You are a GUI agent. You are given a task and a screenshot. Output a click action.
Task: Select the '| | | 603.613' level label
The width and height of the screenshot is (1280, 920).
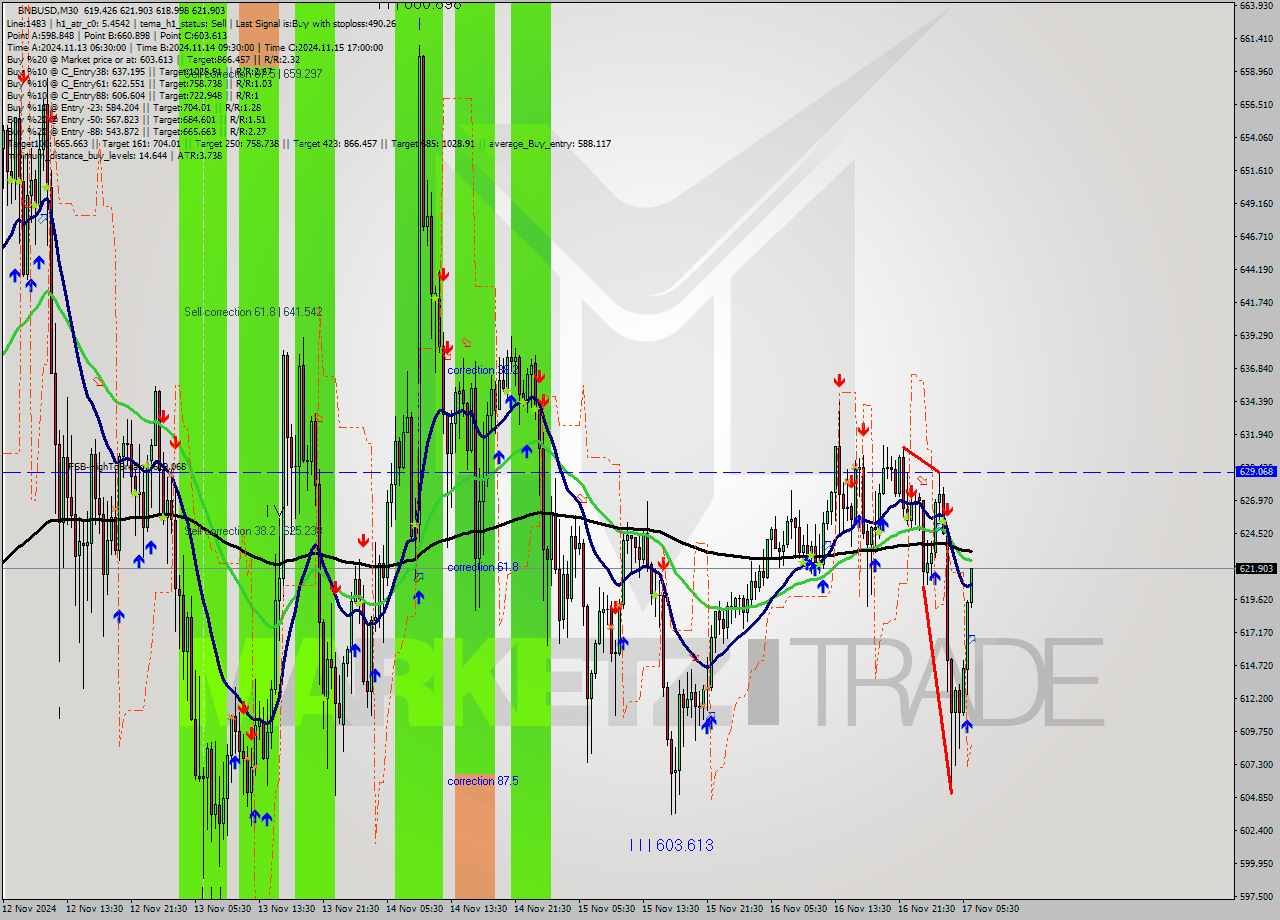(671, 845)
